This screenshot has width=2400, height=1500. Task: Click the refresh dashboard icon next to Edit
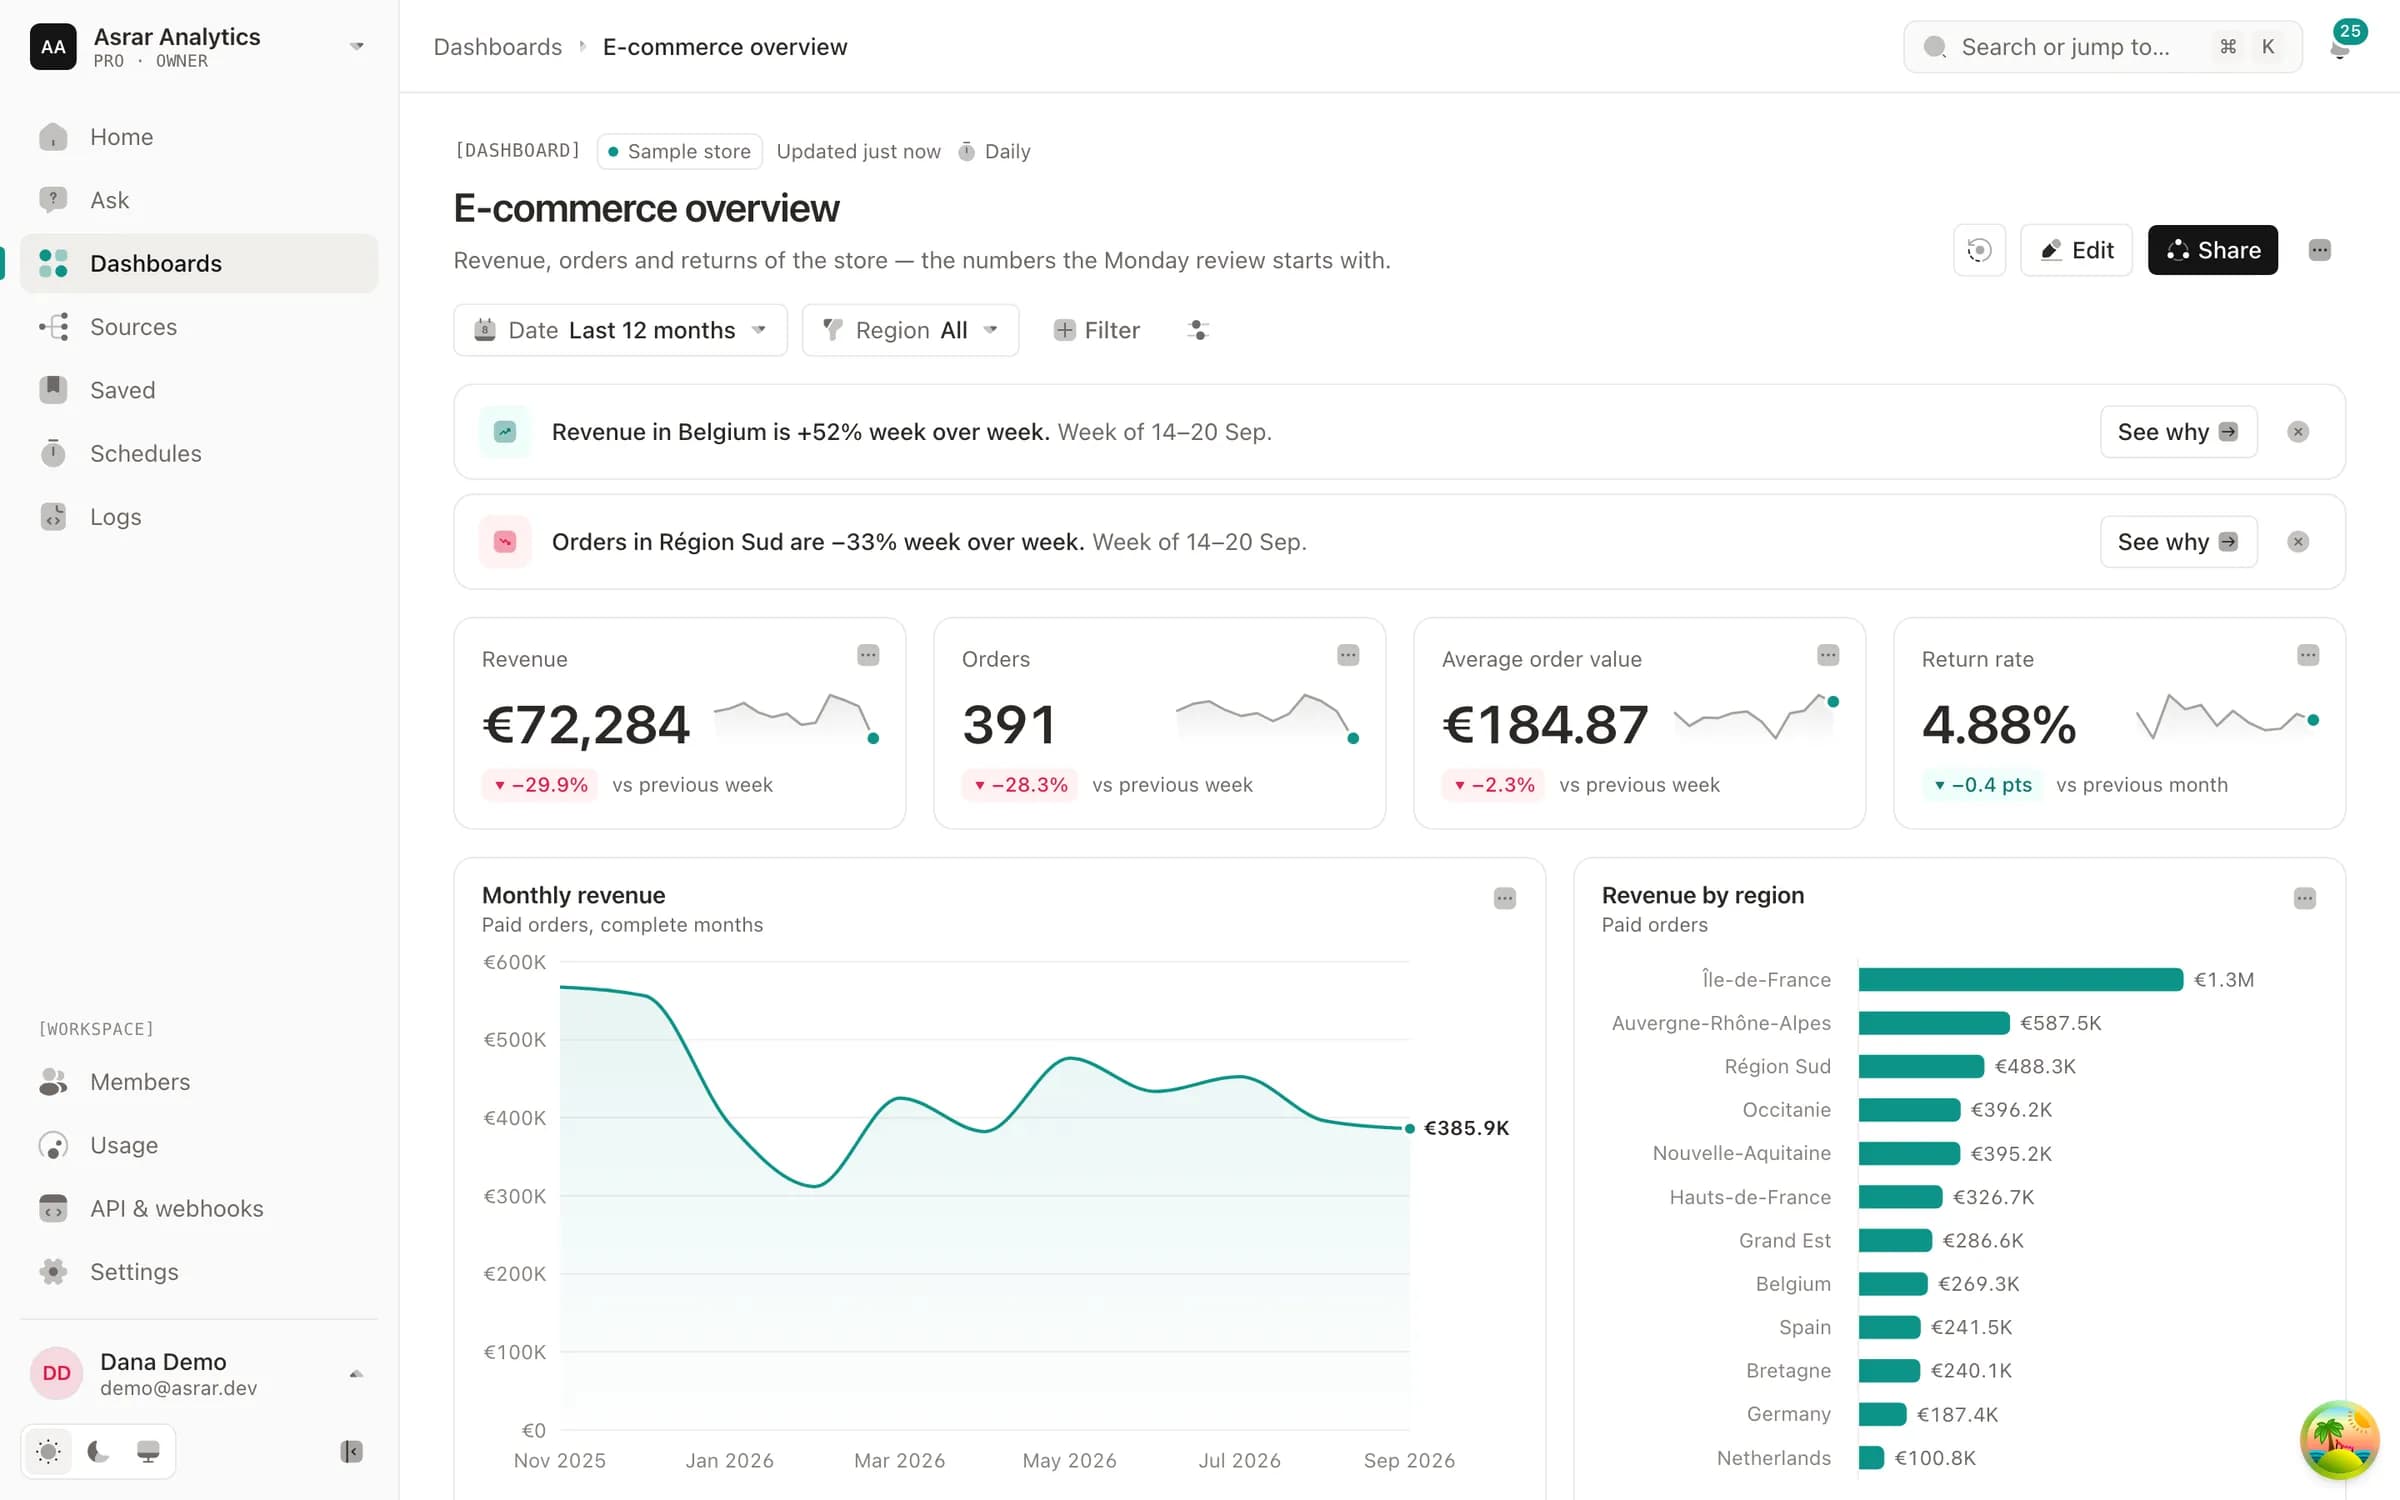tap(1979, 250)
